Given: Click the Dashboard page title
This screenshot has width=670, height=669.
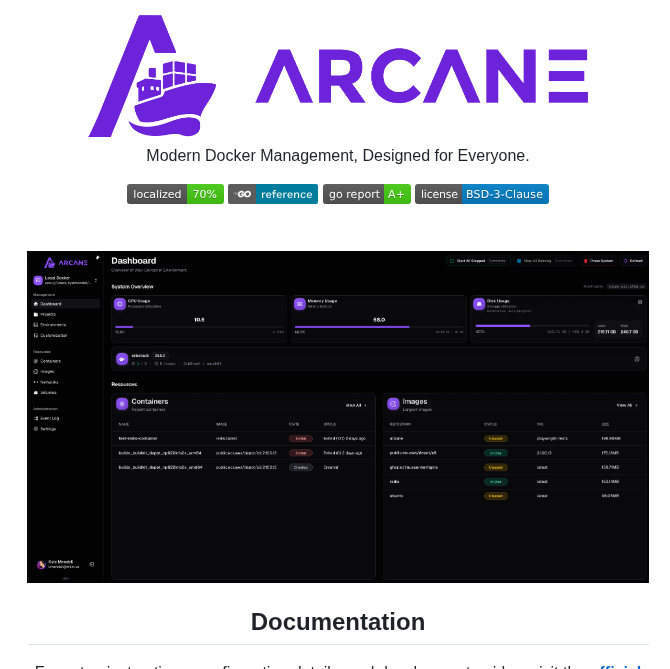Looking at the screenshot, I should [x=134, y=261].
